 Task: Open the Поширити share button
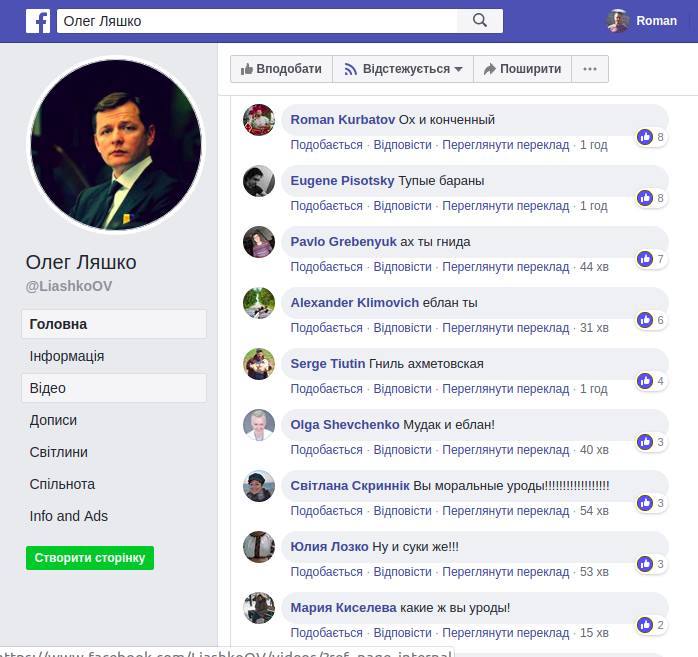click(522, 69)
